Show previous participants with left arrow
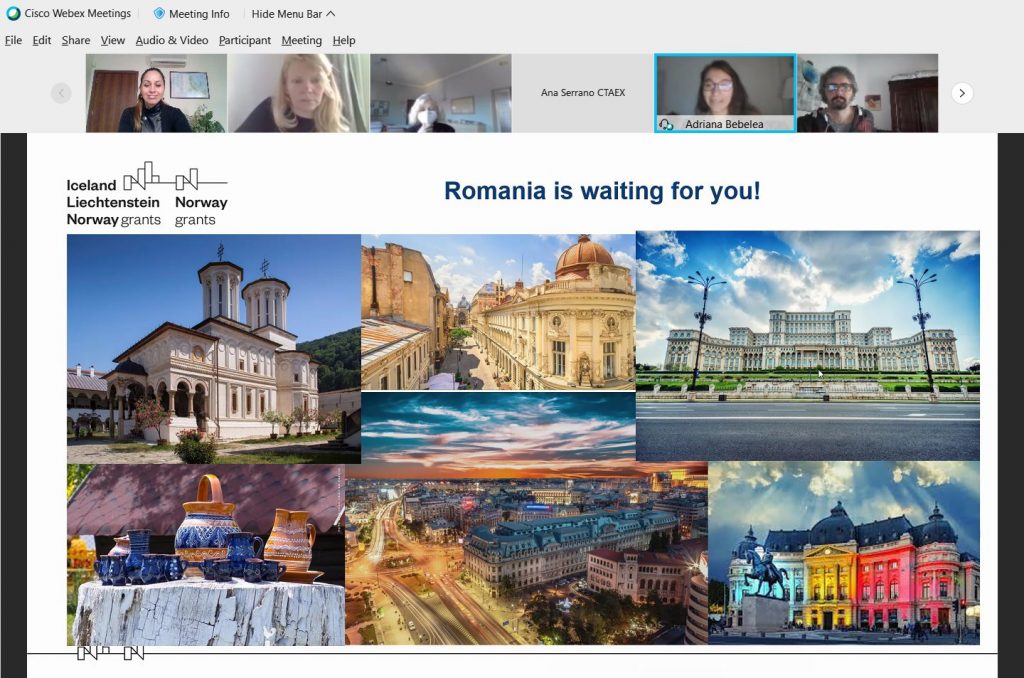 [x=61, y=93]
